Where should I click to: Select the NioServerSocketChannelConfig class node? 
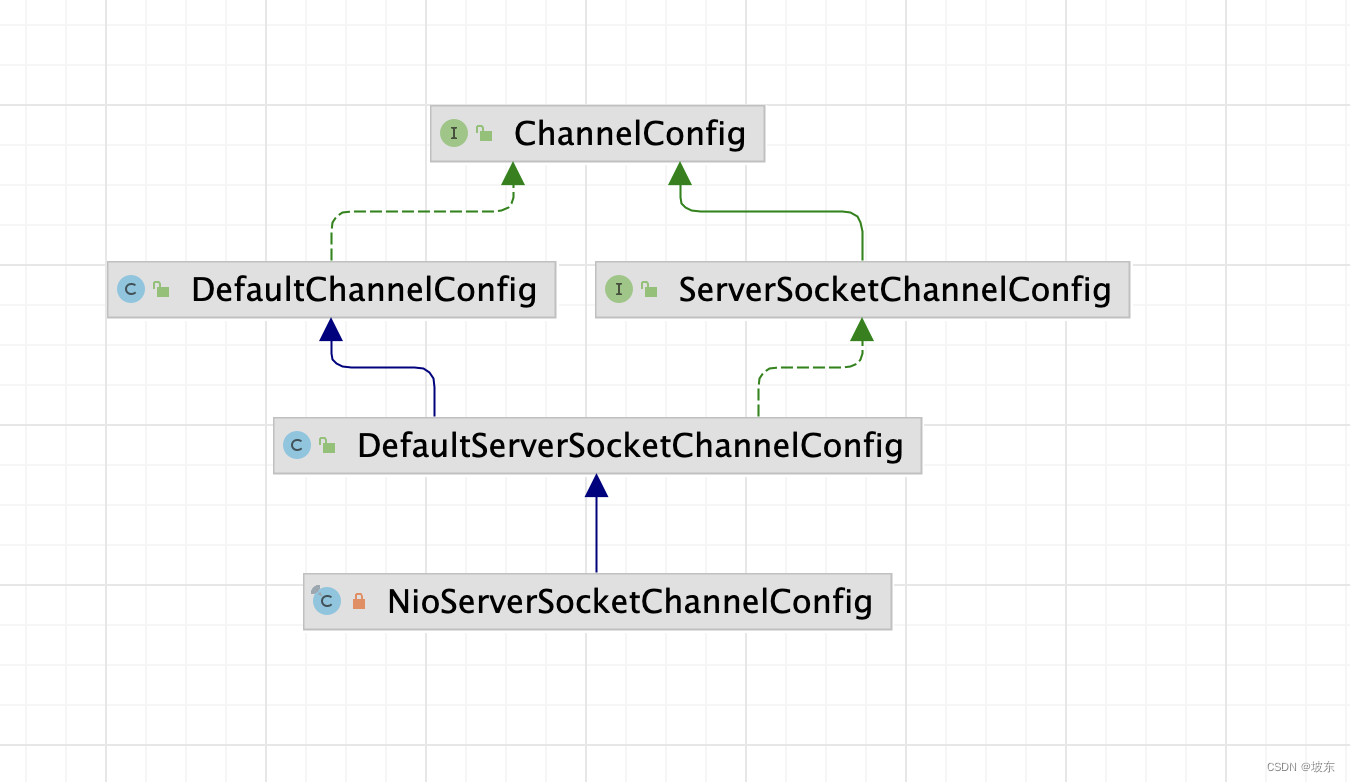tap(597, 602)
